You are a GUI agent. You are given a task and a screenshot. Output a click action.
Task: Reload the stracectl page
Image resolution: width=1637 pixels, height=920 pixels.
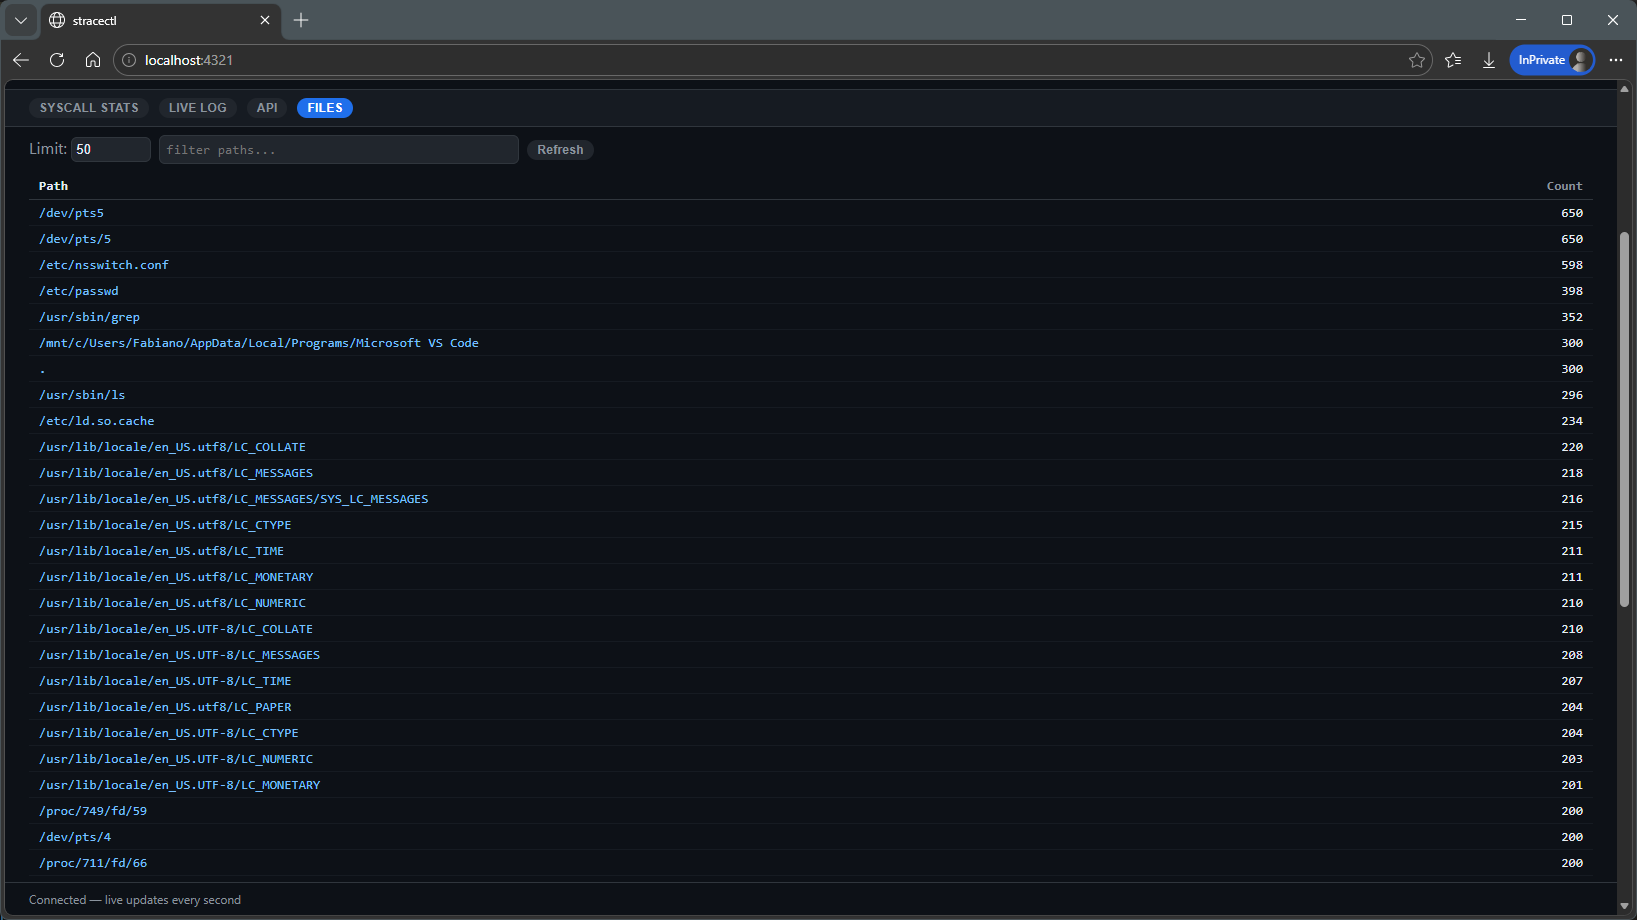(57, 60)
